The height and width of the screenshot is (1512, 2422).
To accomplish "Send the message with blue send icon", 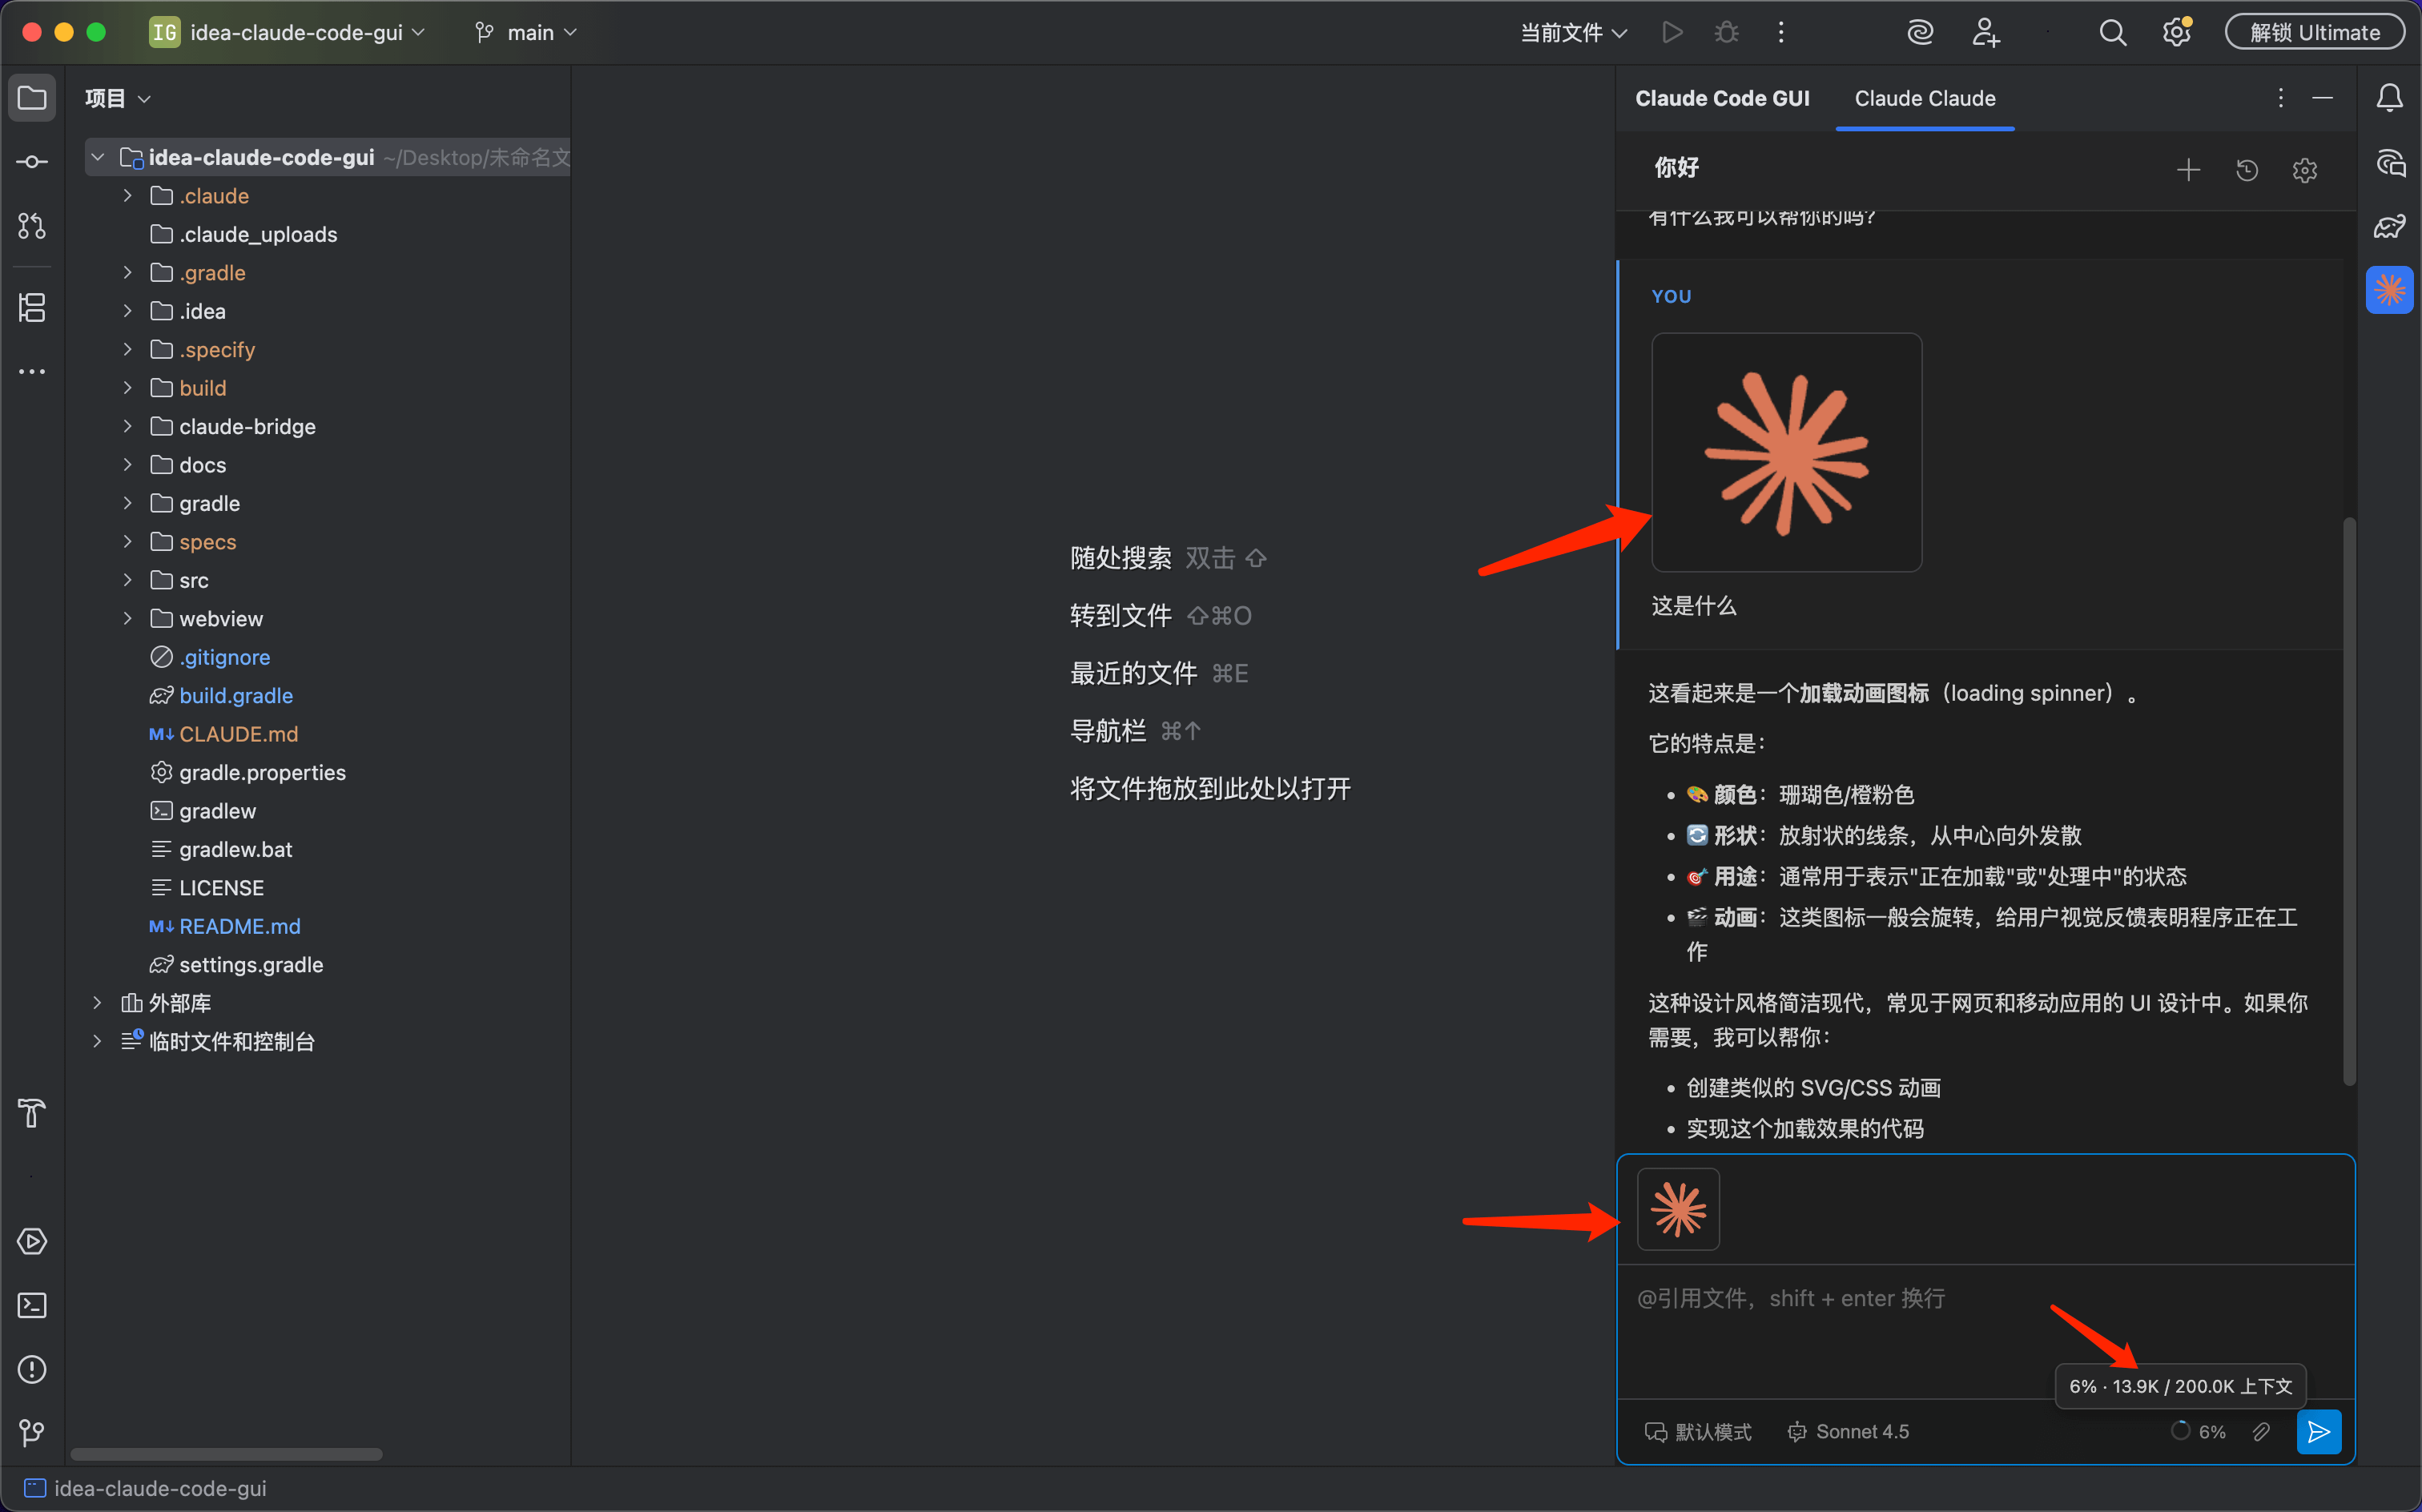I will (x=2318, y=1431).
